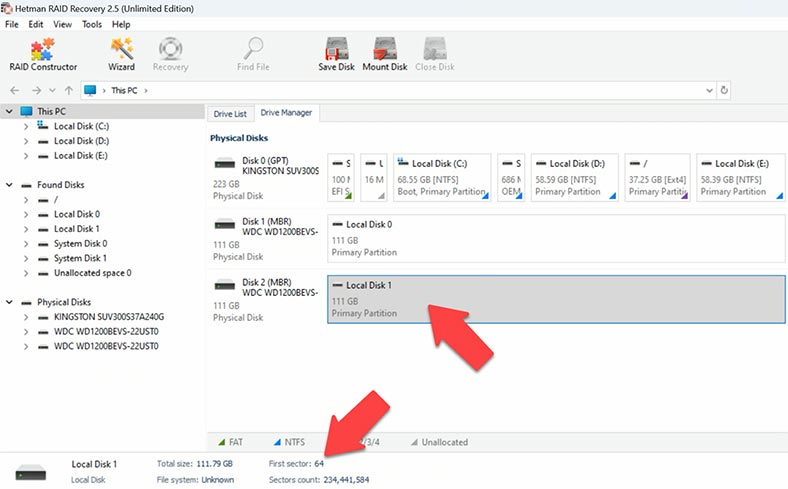Click the Mount Disk icon
This screenshot has height=489, width=788.
click(x=385, y=54)
